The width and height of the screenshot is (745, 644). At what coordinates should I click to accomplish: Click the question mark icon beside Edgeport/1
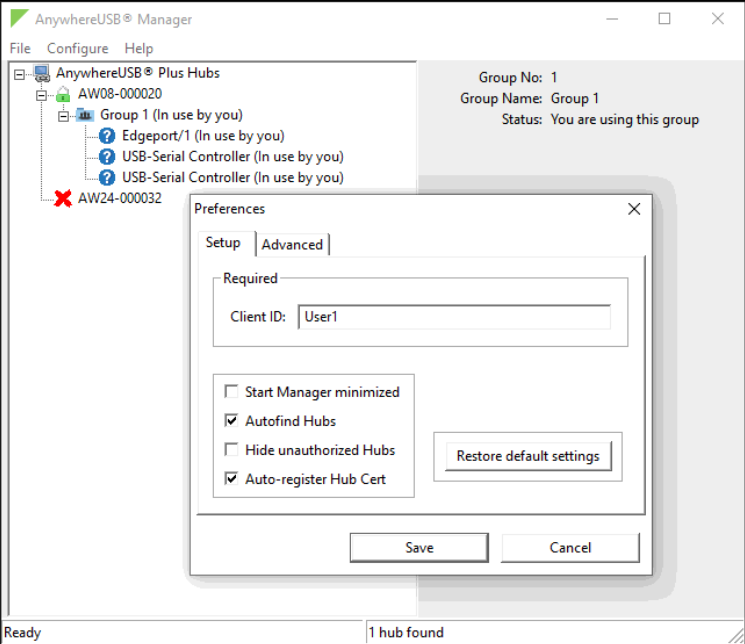click(107, 136)
